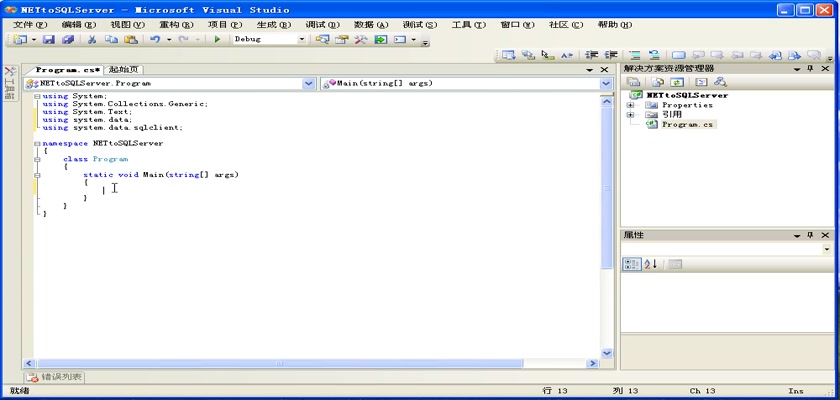Screen dimensions: 840x400
Task: Undo the last edit with the Undo icon
Action: pyautogui.click(x=155, y=39)
